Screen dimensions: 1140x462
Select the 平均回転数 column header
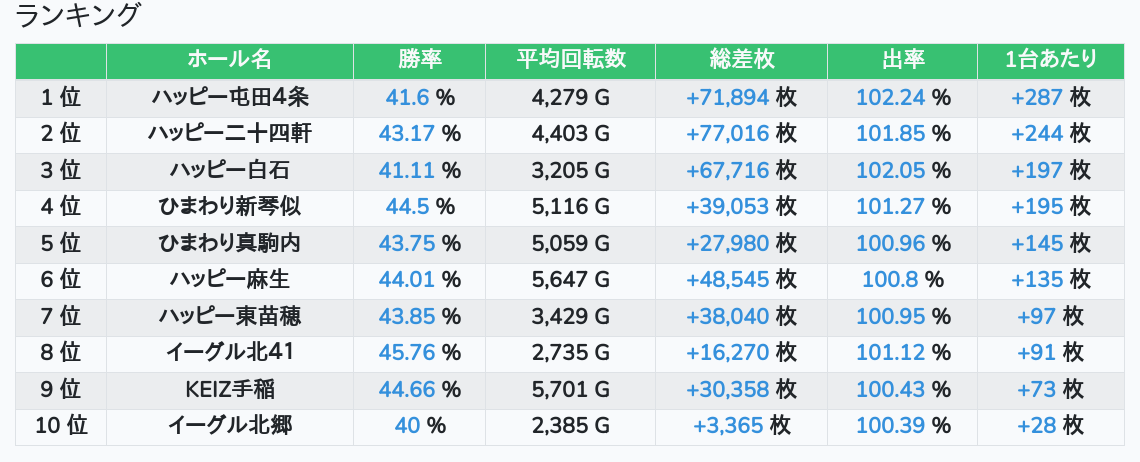[571, 60]
